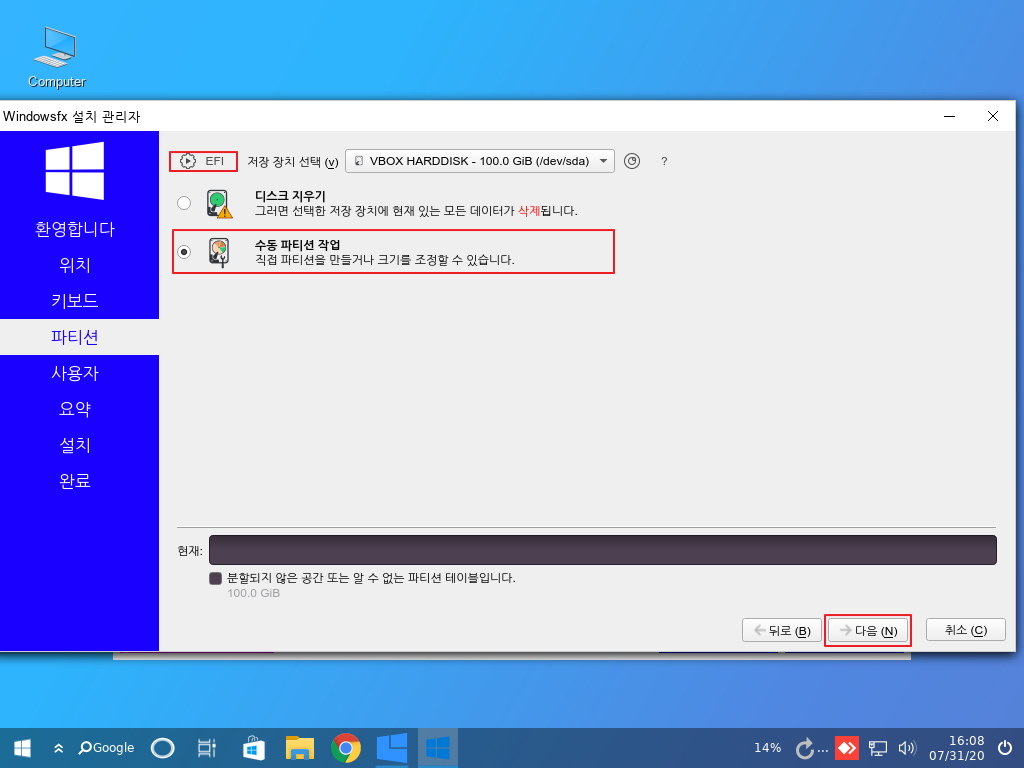Click the Windows logo in sidebar

75,170
